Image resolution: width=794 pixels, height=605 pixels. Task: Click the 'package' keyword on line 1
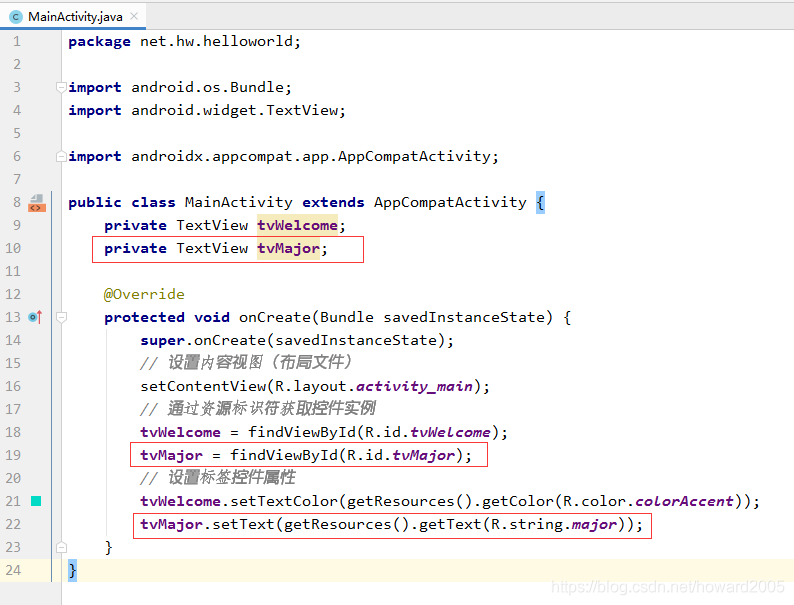99,42
